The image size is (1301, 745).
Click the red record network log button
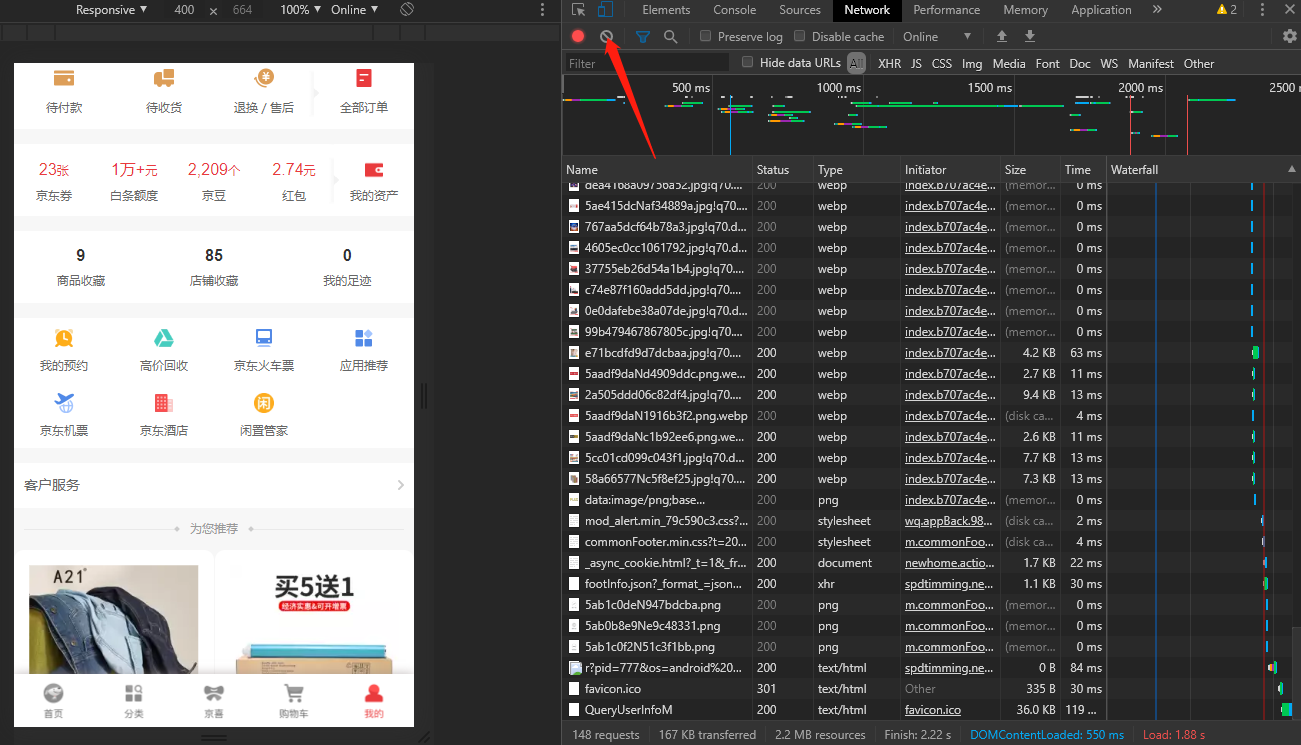pos(578,37)
